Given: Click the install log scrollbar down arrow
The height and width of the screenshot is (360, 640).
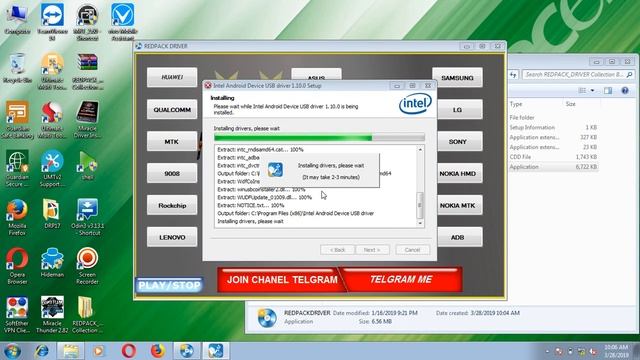Looking at the screenshot, I should [420, 223].
